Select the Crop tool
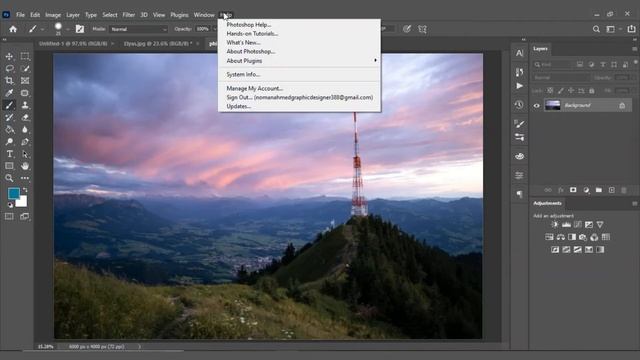Image resolution: width=640 pixels, height=360 pixels. [x=9, y=80]
